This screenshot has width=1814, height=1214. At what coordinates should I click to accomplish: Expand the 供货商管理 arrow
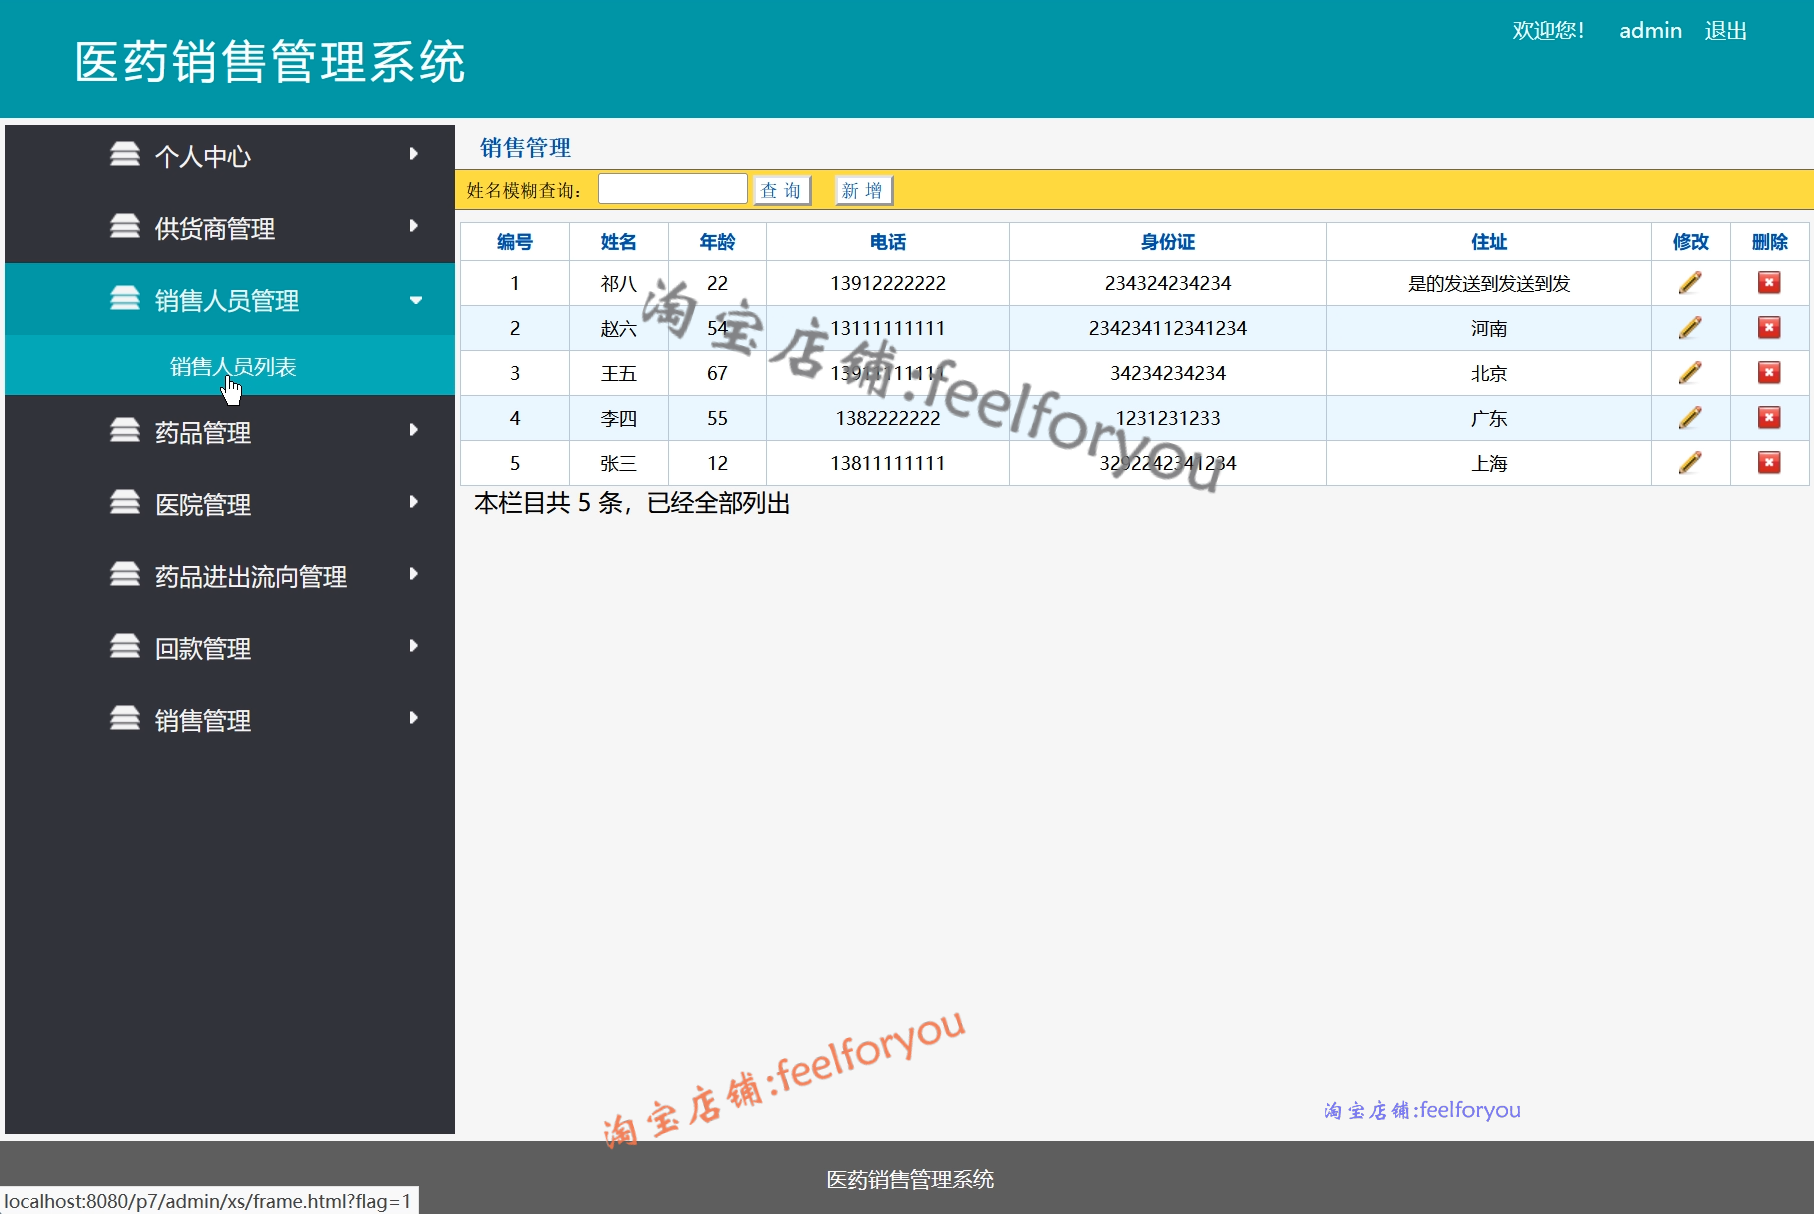(x=414, y=226)
